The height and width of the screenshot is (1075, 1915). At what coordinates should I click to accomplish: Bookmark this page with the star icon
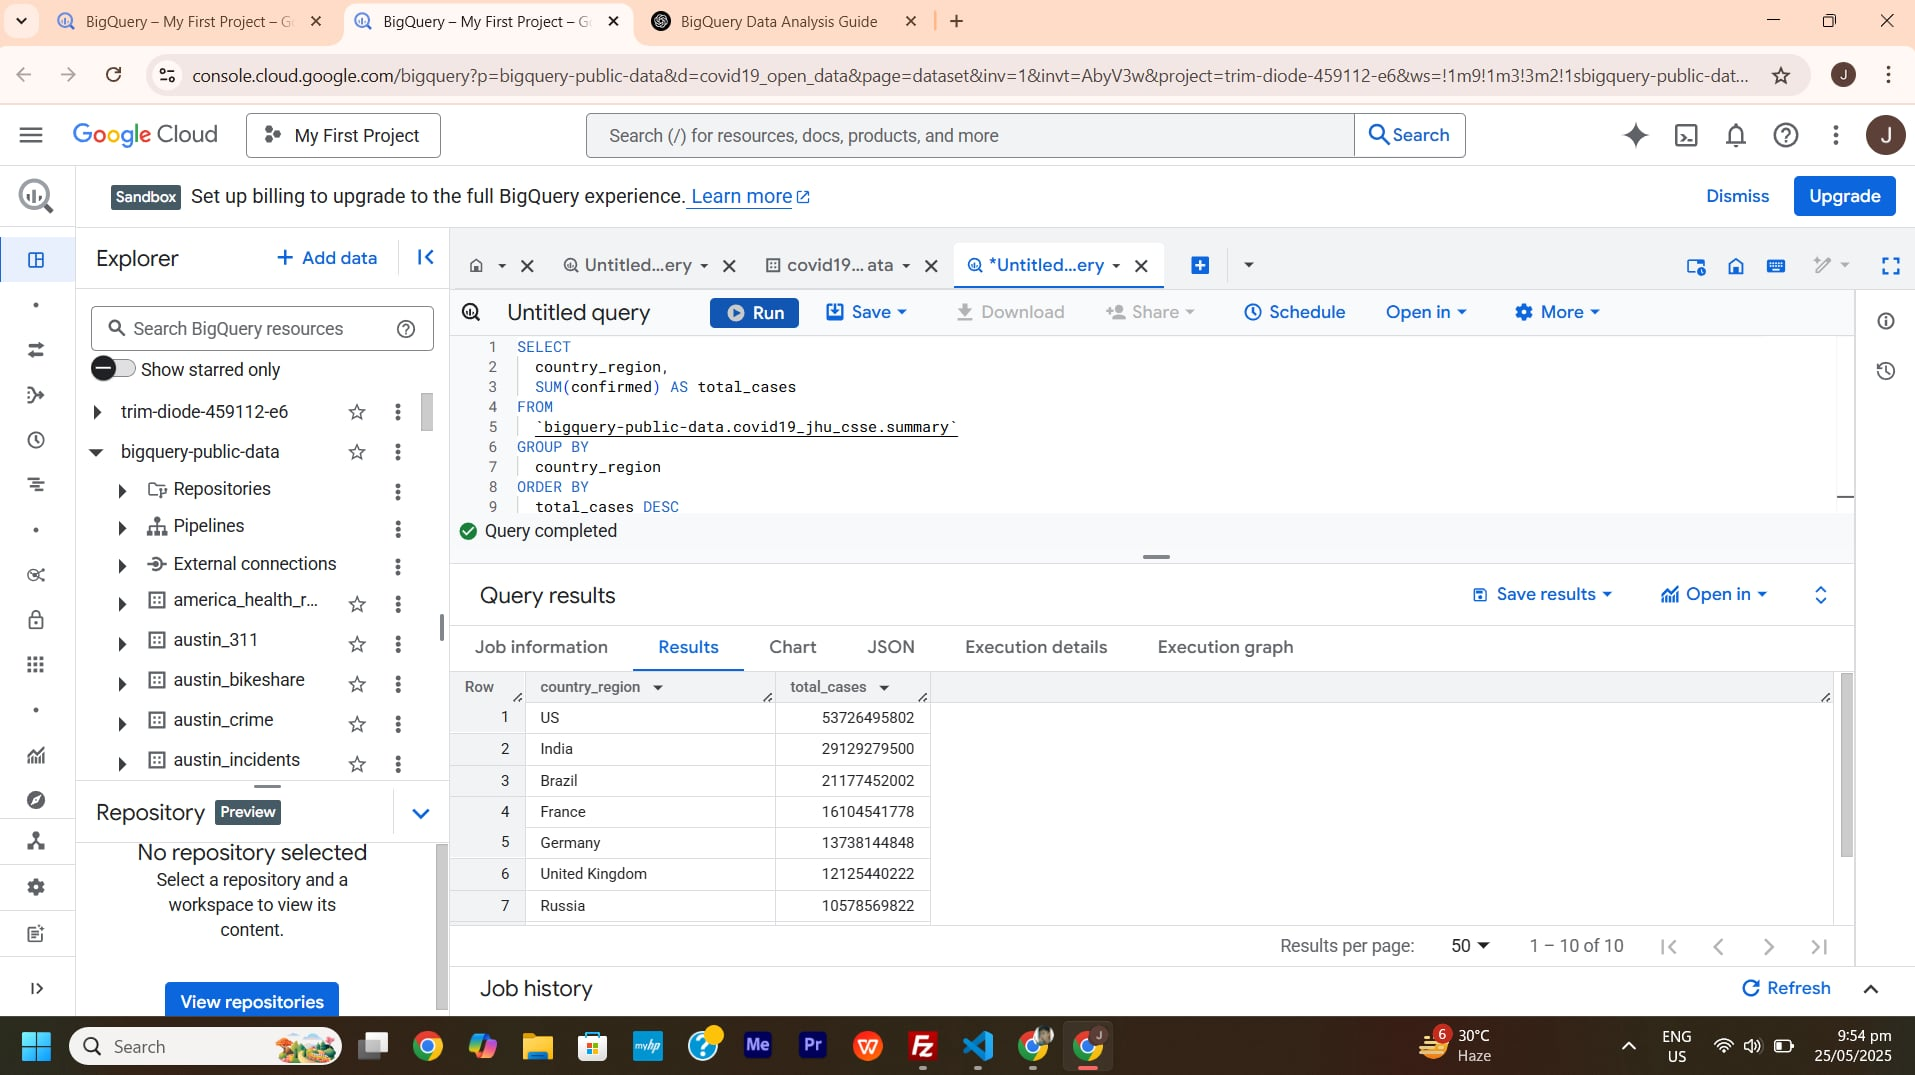[x=1781, y=76]
